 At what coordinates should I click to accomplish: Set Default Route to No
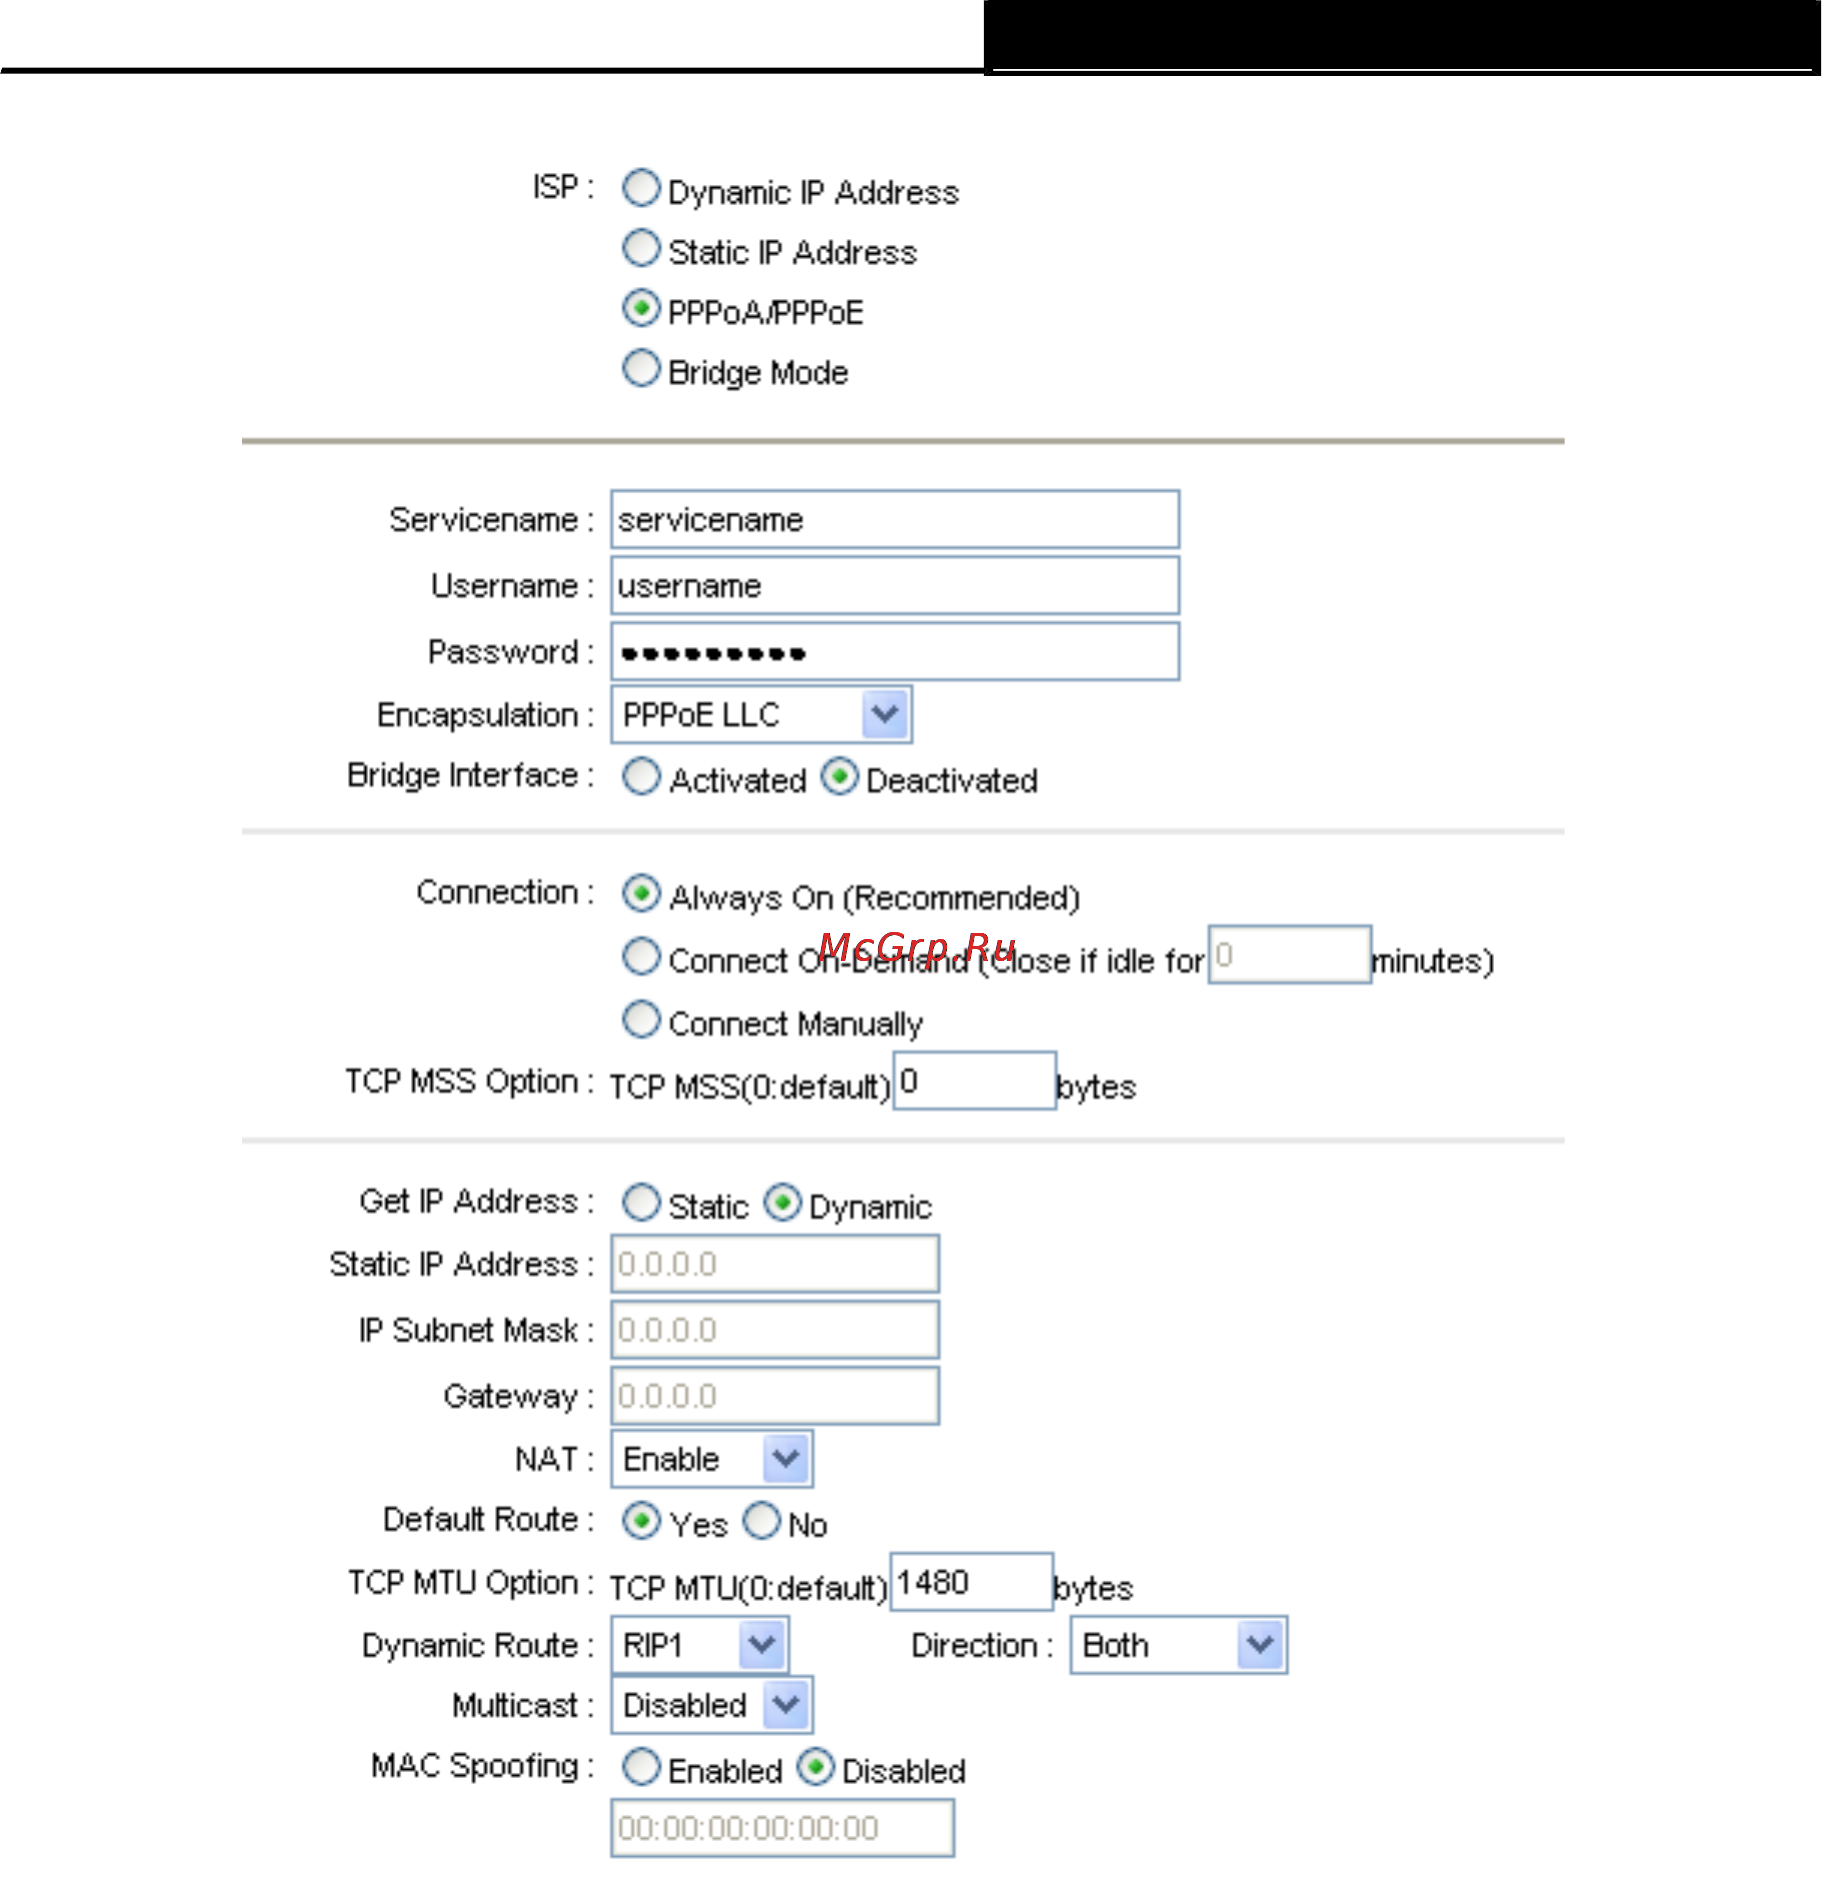761,1521
